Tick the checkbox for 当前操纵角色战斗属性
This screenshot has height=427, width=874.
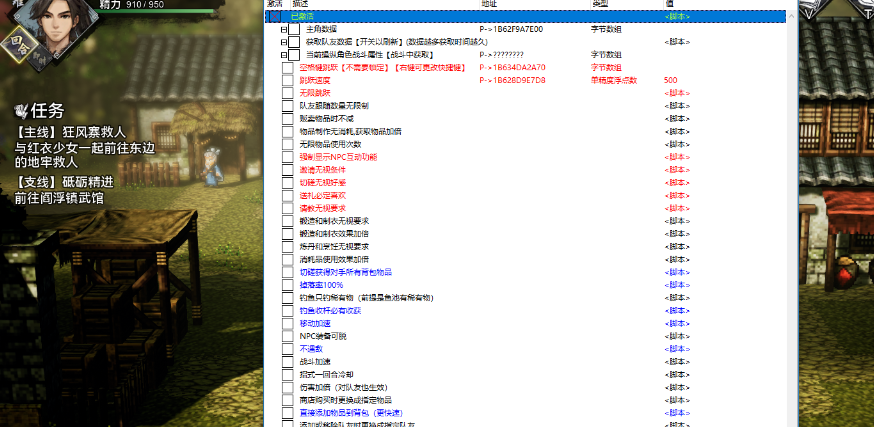[x=294, y=55]
